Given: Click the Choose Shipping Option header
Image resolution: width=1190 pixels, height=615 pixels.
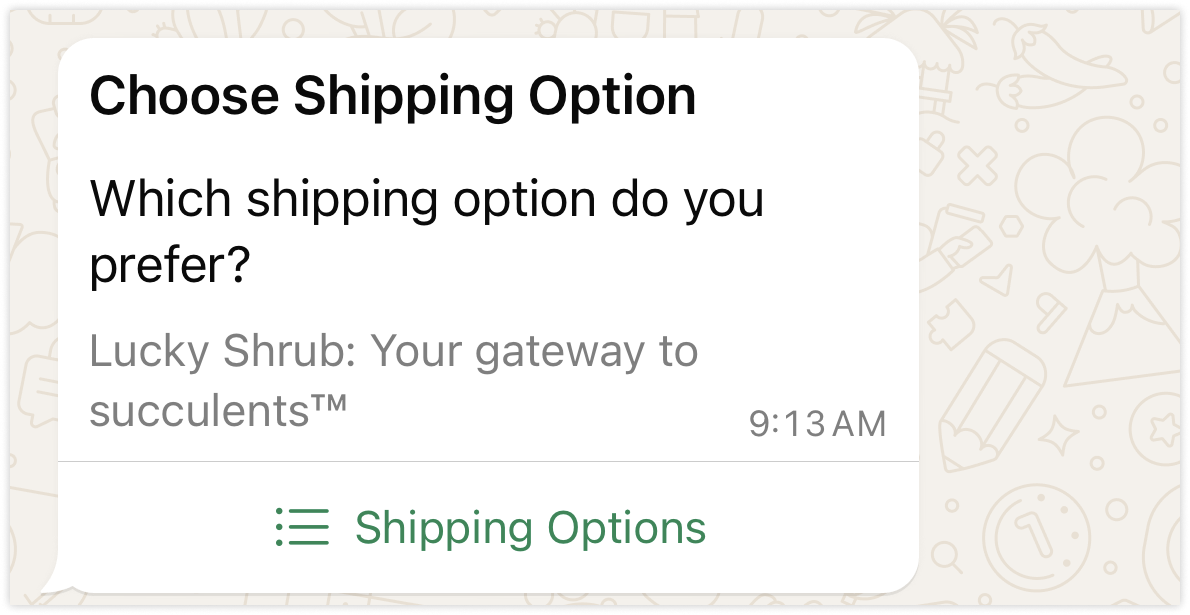Looking at the screenshot, I should (x=393, y=97).
